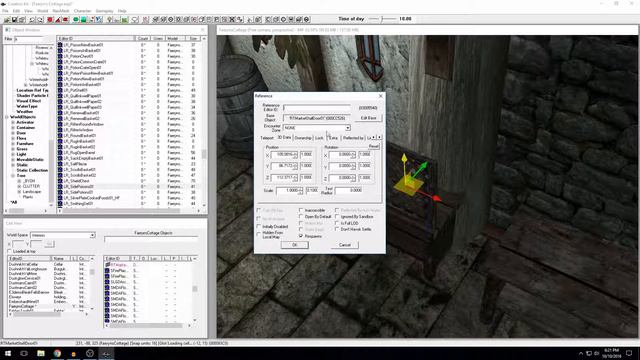Uncheck the Respawns checkbox

coord(301,236)
